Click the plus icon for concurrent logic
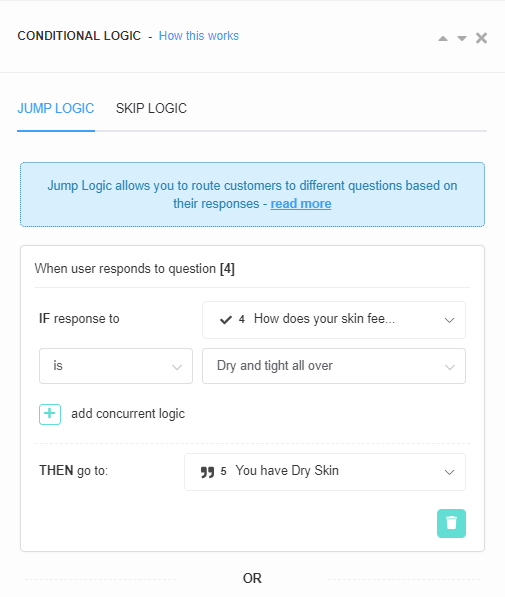505x597 pixels. click(x=50, y=414)
